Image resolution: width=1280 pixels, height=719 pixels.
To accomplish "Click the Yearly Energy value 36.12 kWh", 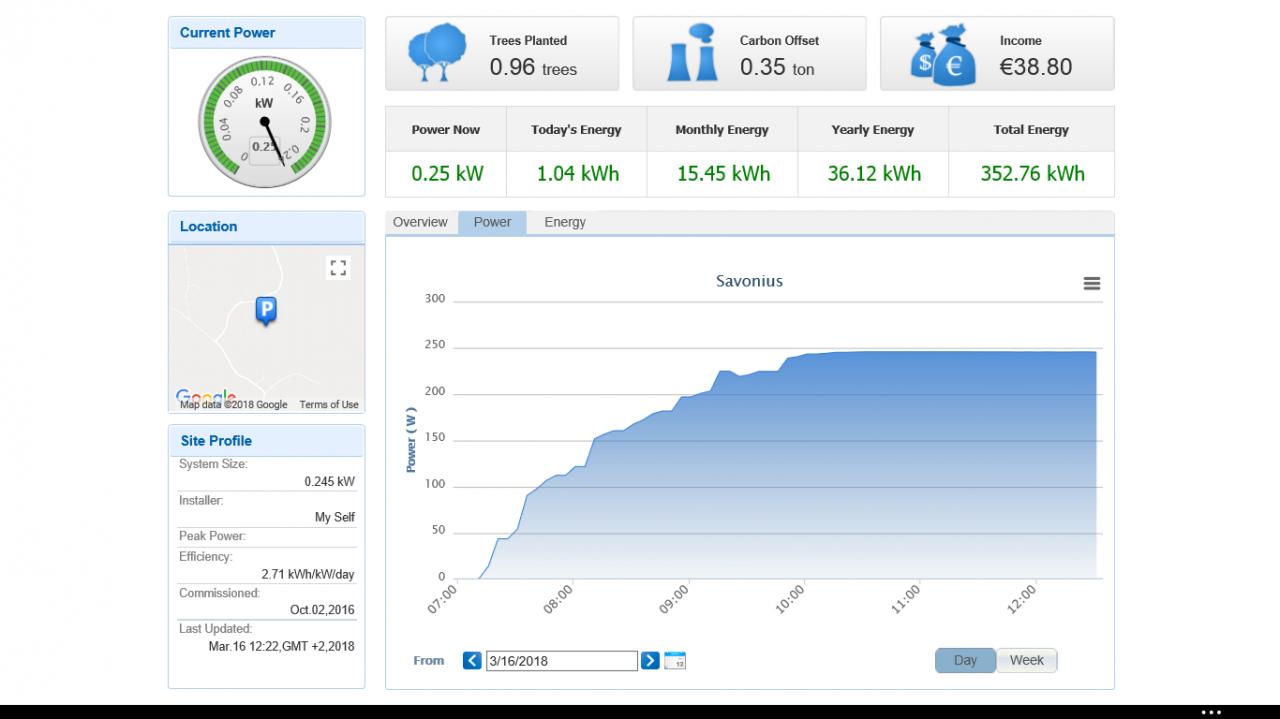I will (874, 173).
